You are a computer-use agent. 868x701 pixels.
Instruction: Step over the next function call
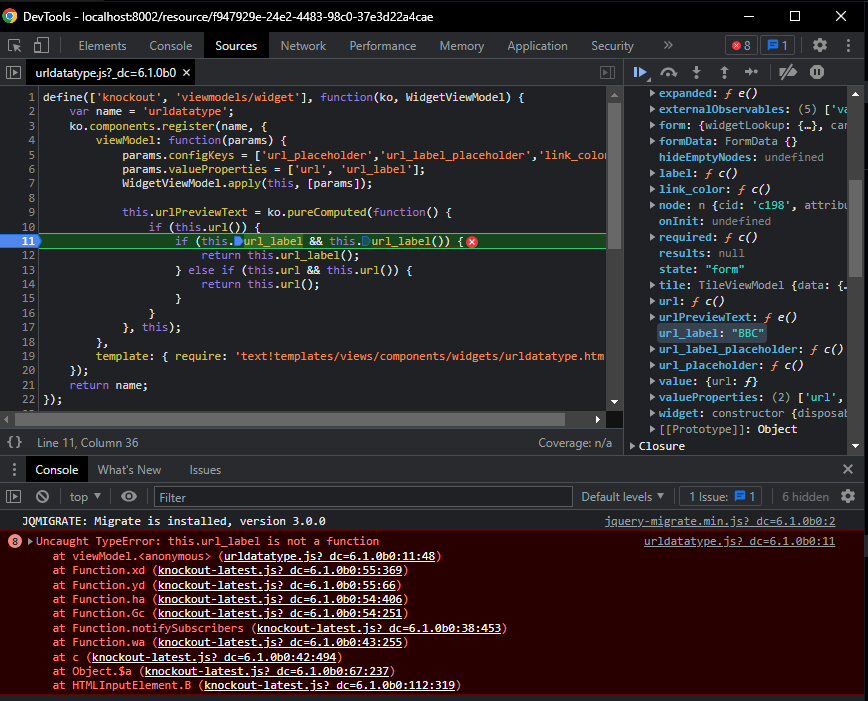668,72
